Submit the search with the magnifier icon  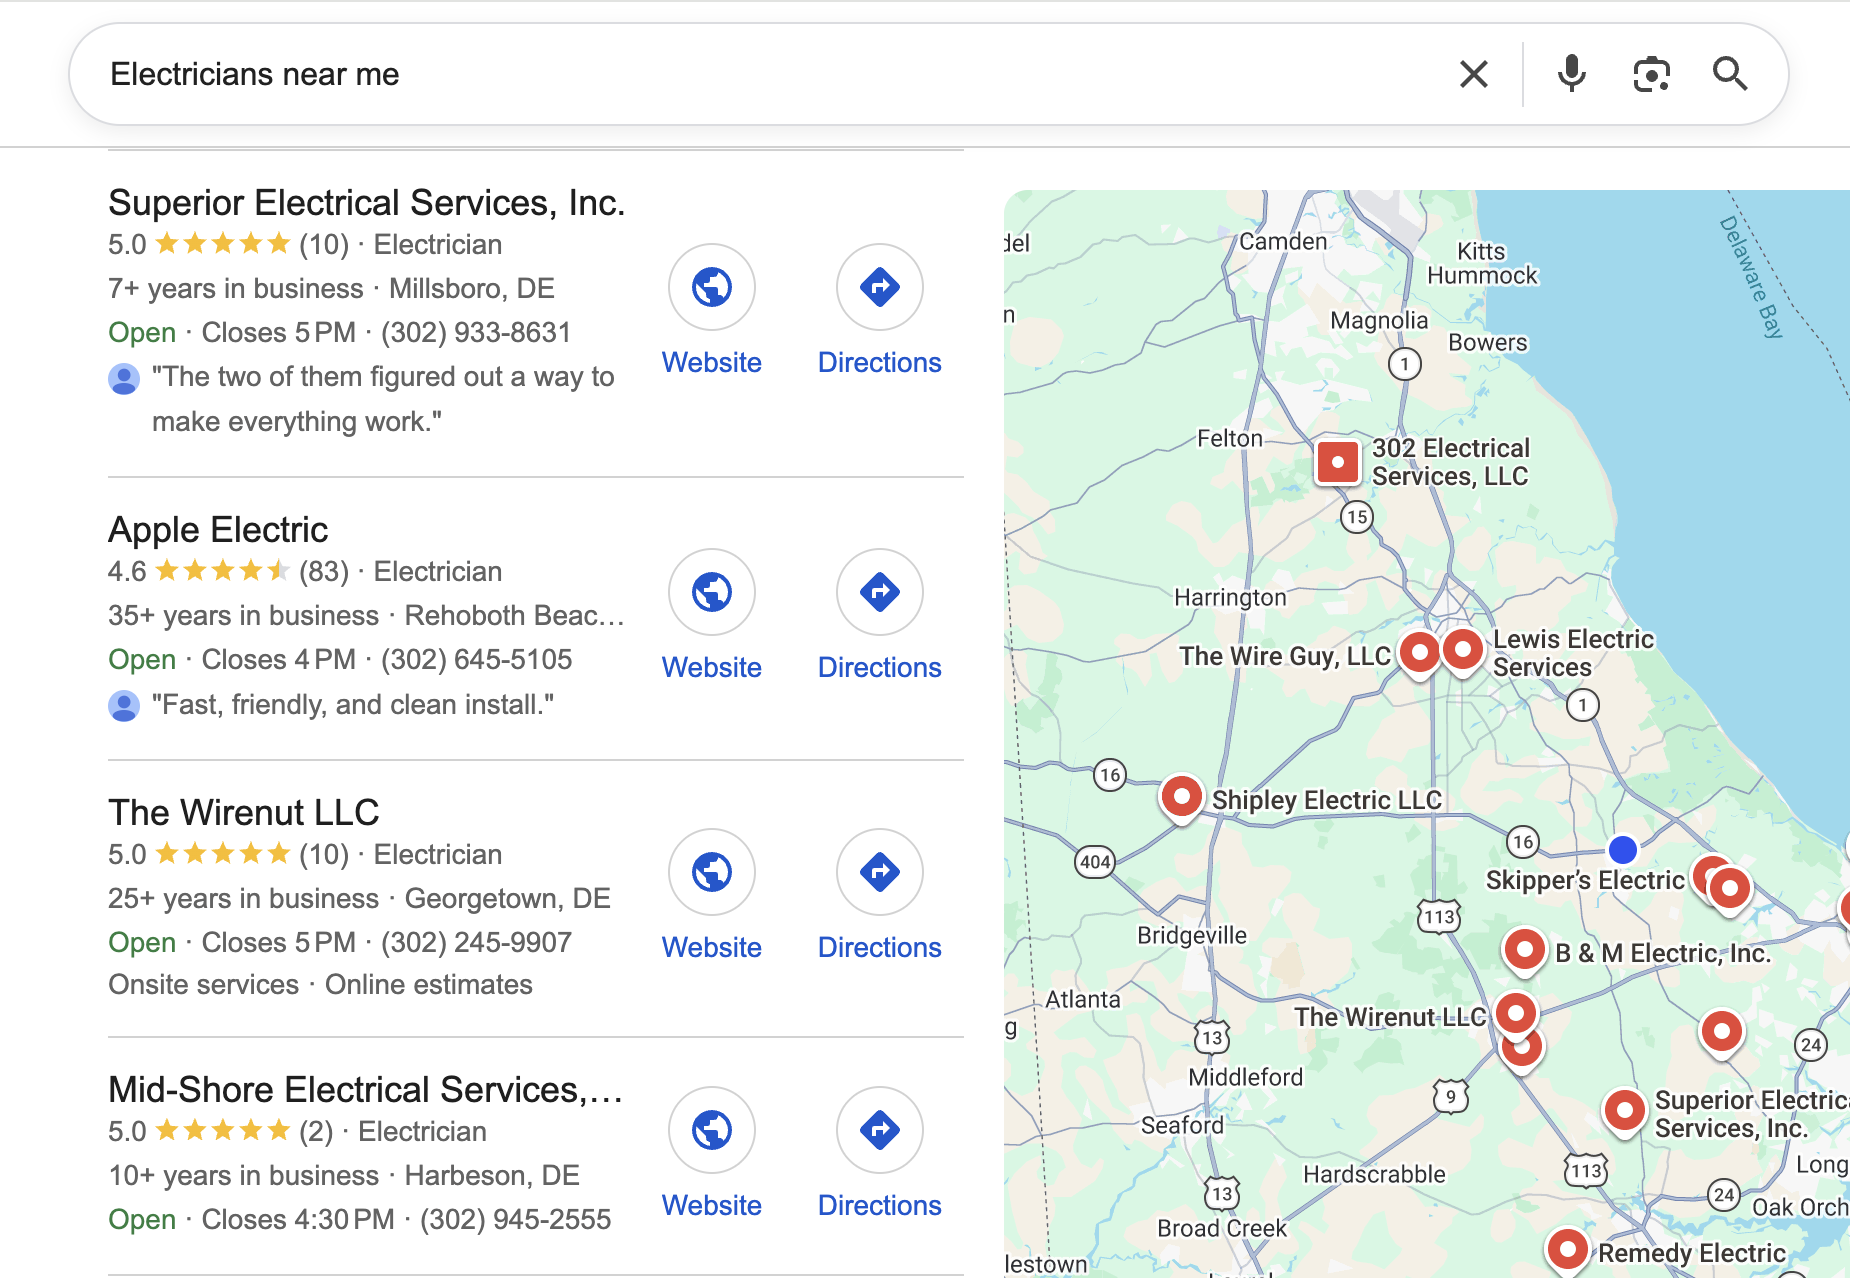pos(1730,74)
